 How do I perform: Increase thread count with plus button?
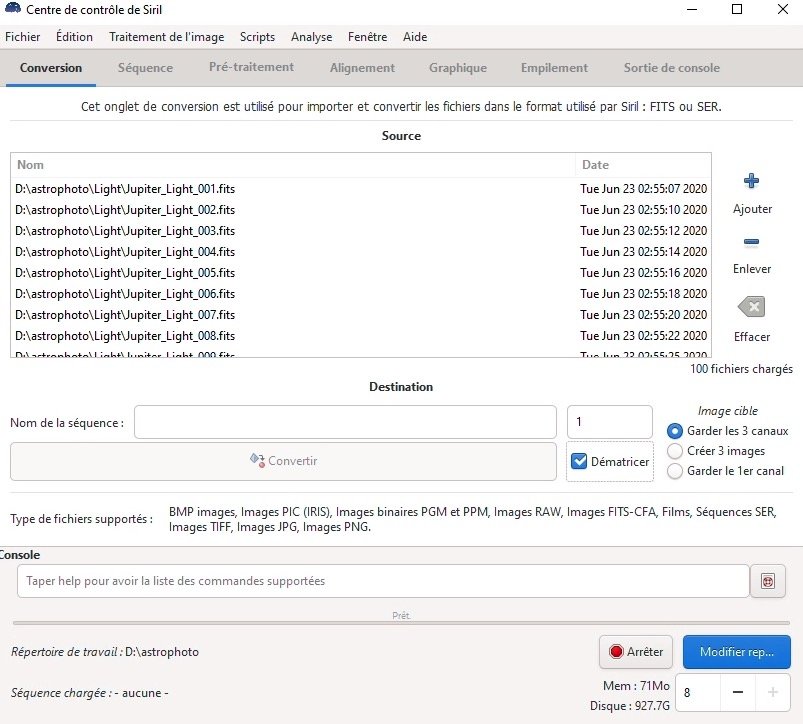coord(772,692)
